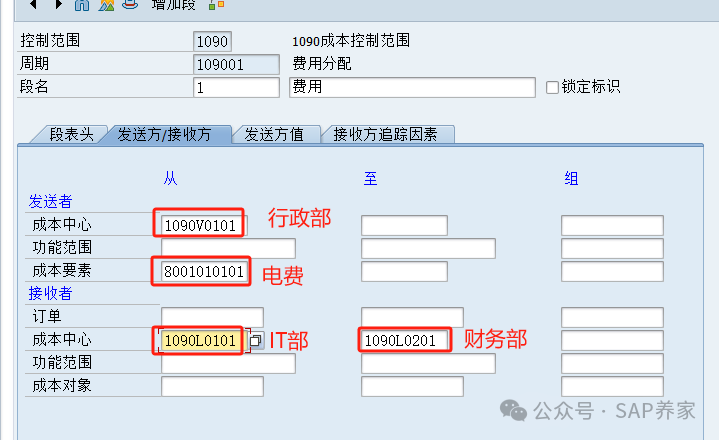Screen dimensions: 719x440
Task: Click 成本对象 从 field
Action: pos(212,386)
